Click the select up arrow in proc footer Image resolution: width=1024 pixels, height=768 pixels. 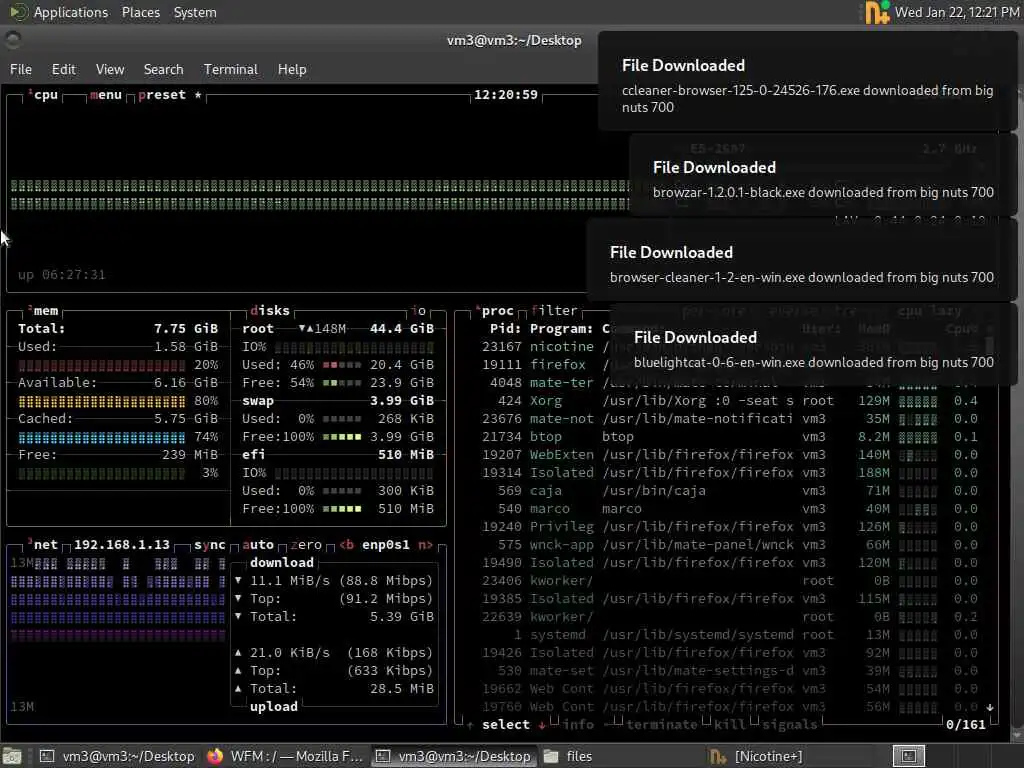pos(470,725)
